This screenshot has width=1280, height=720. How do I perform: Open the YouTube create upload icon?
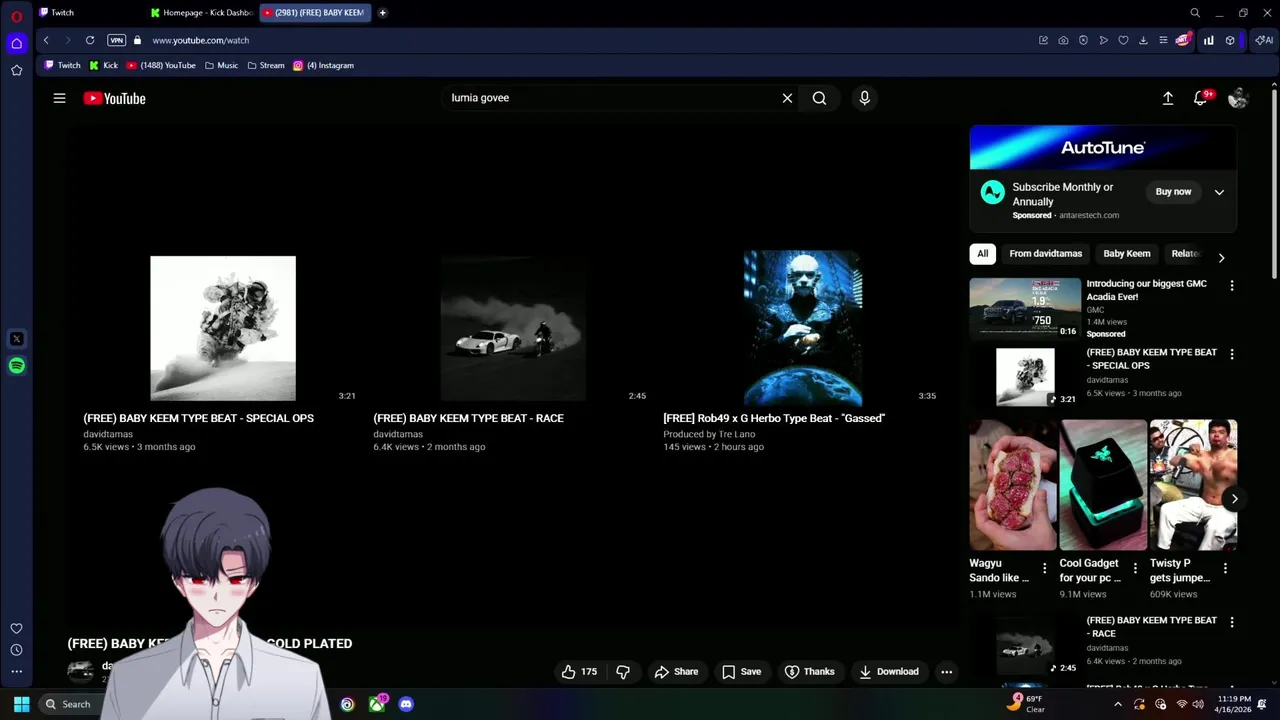(x=1167, y=98)
